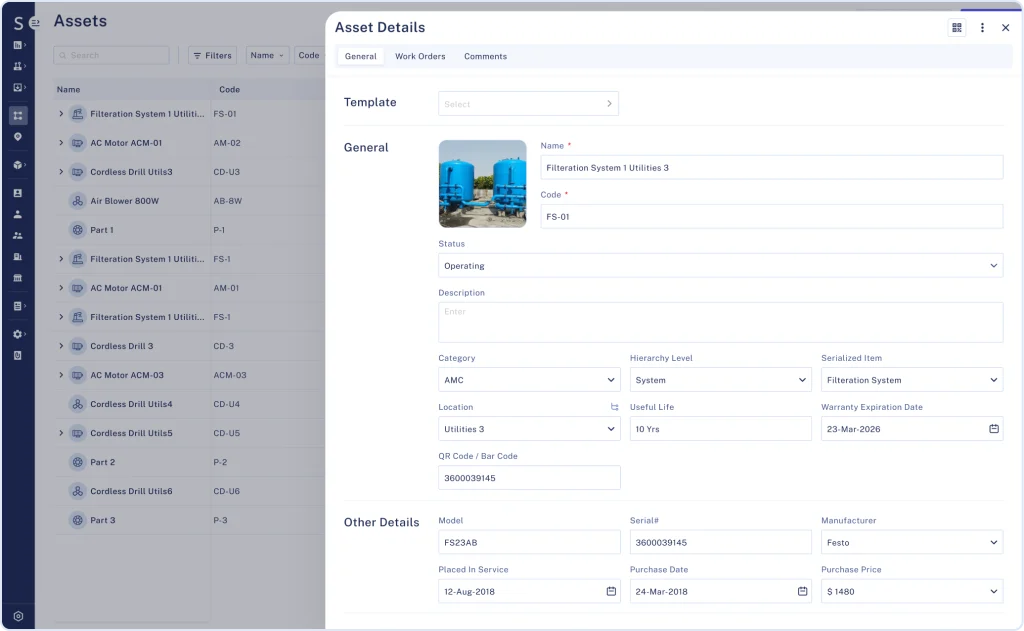
Task: Click the Filters button
Action: 212,56
